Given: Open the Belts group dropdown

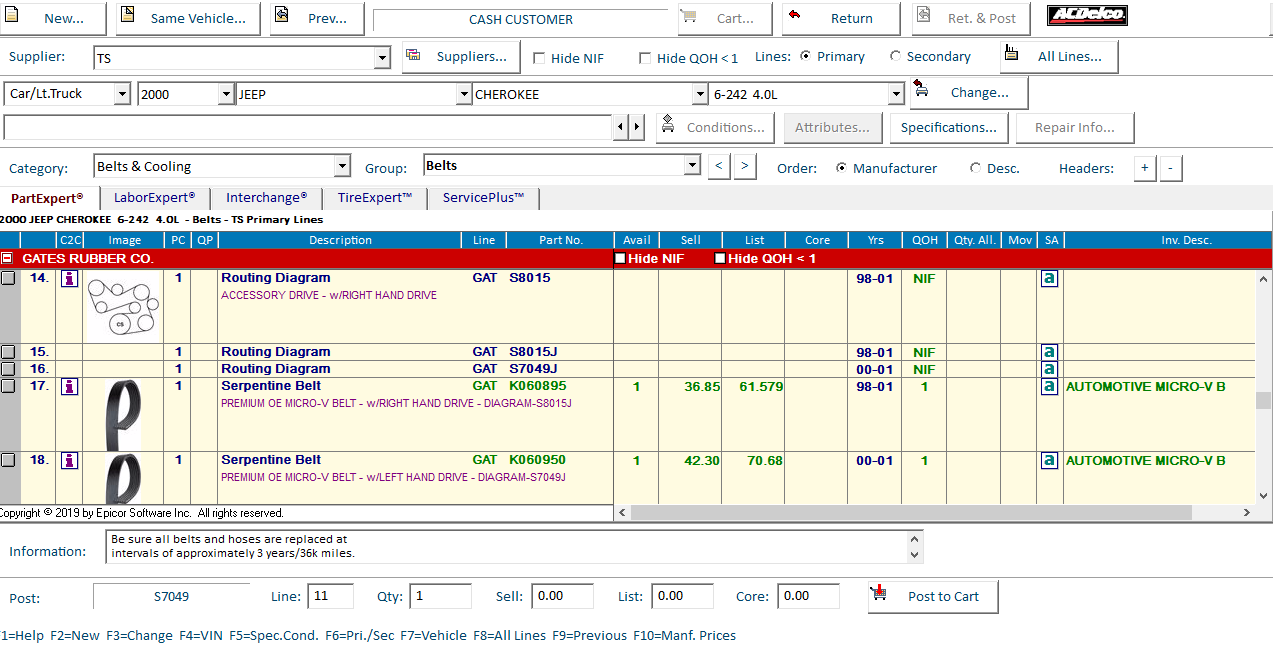Looking at the screenshot, I should click(x=692, y=166).
